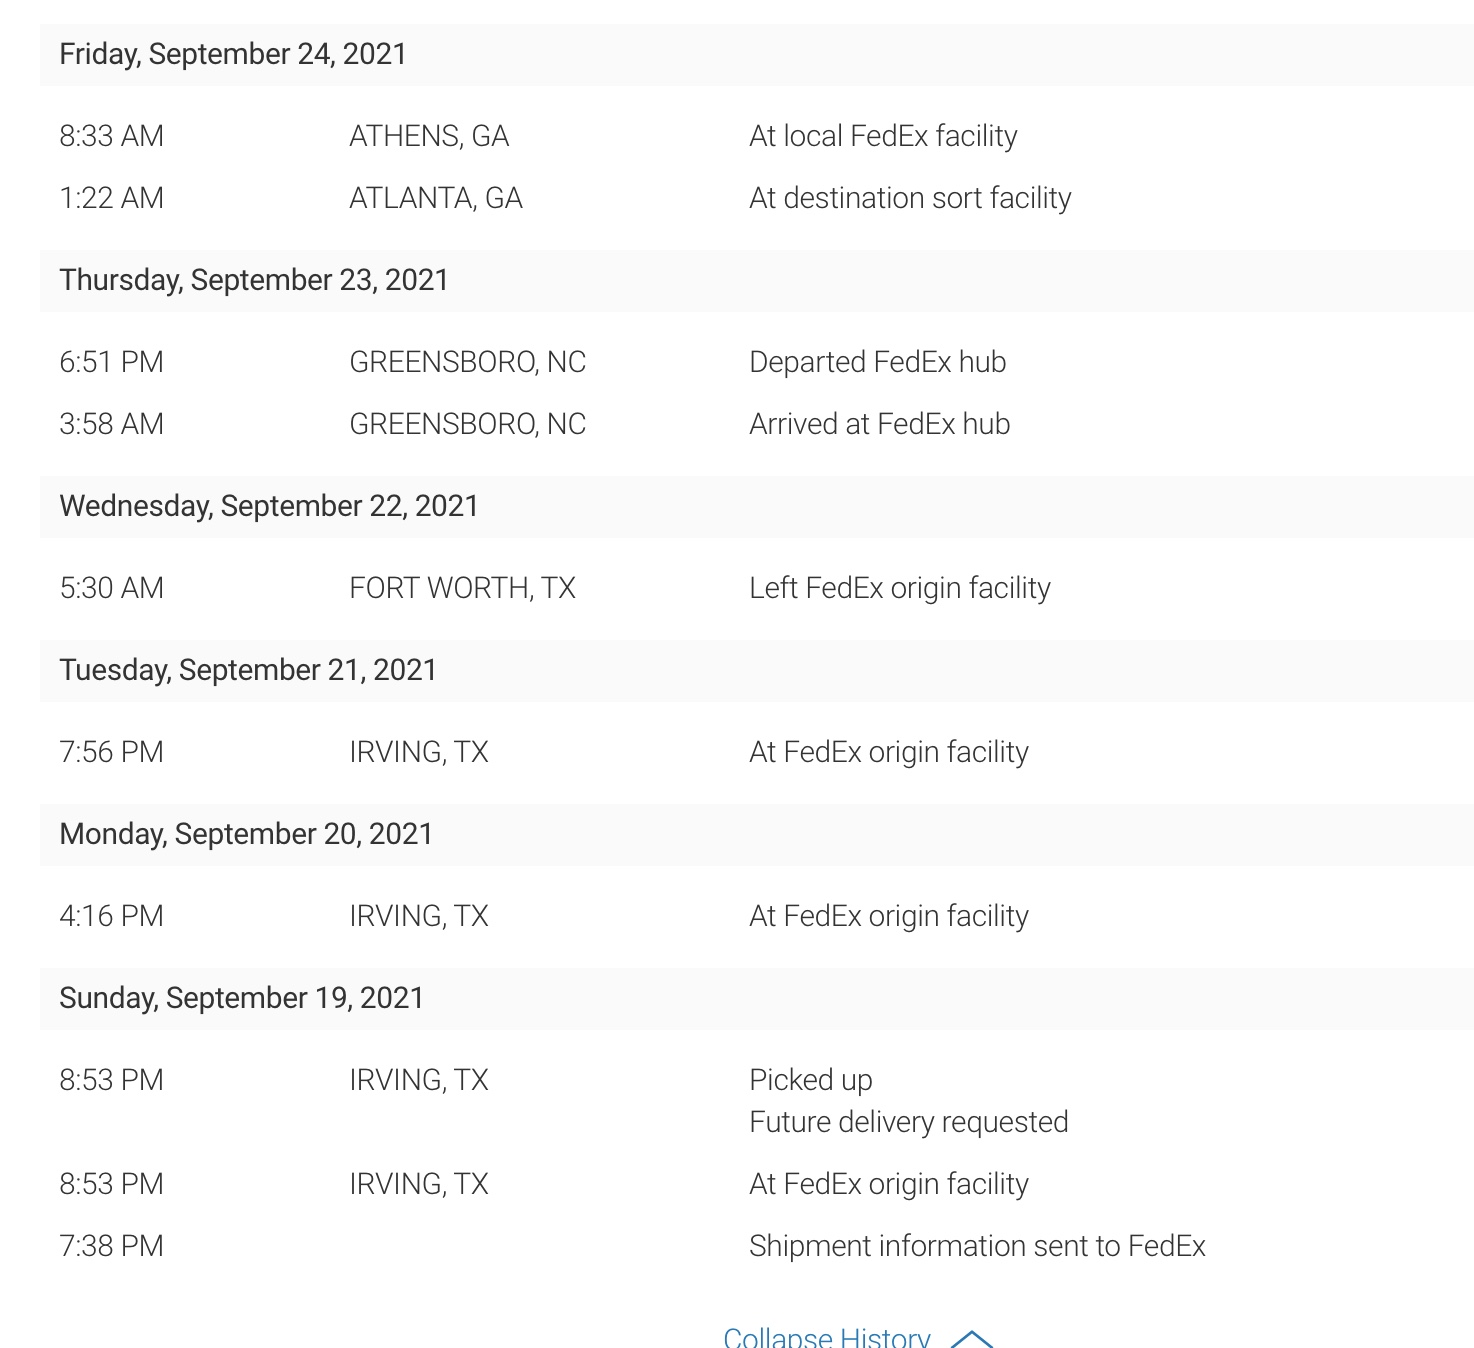Click the 7:38 PM timestamp
1474x1348 pixels.
click(111, 1246)
